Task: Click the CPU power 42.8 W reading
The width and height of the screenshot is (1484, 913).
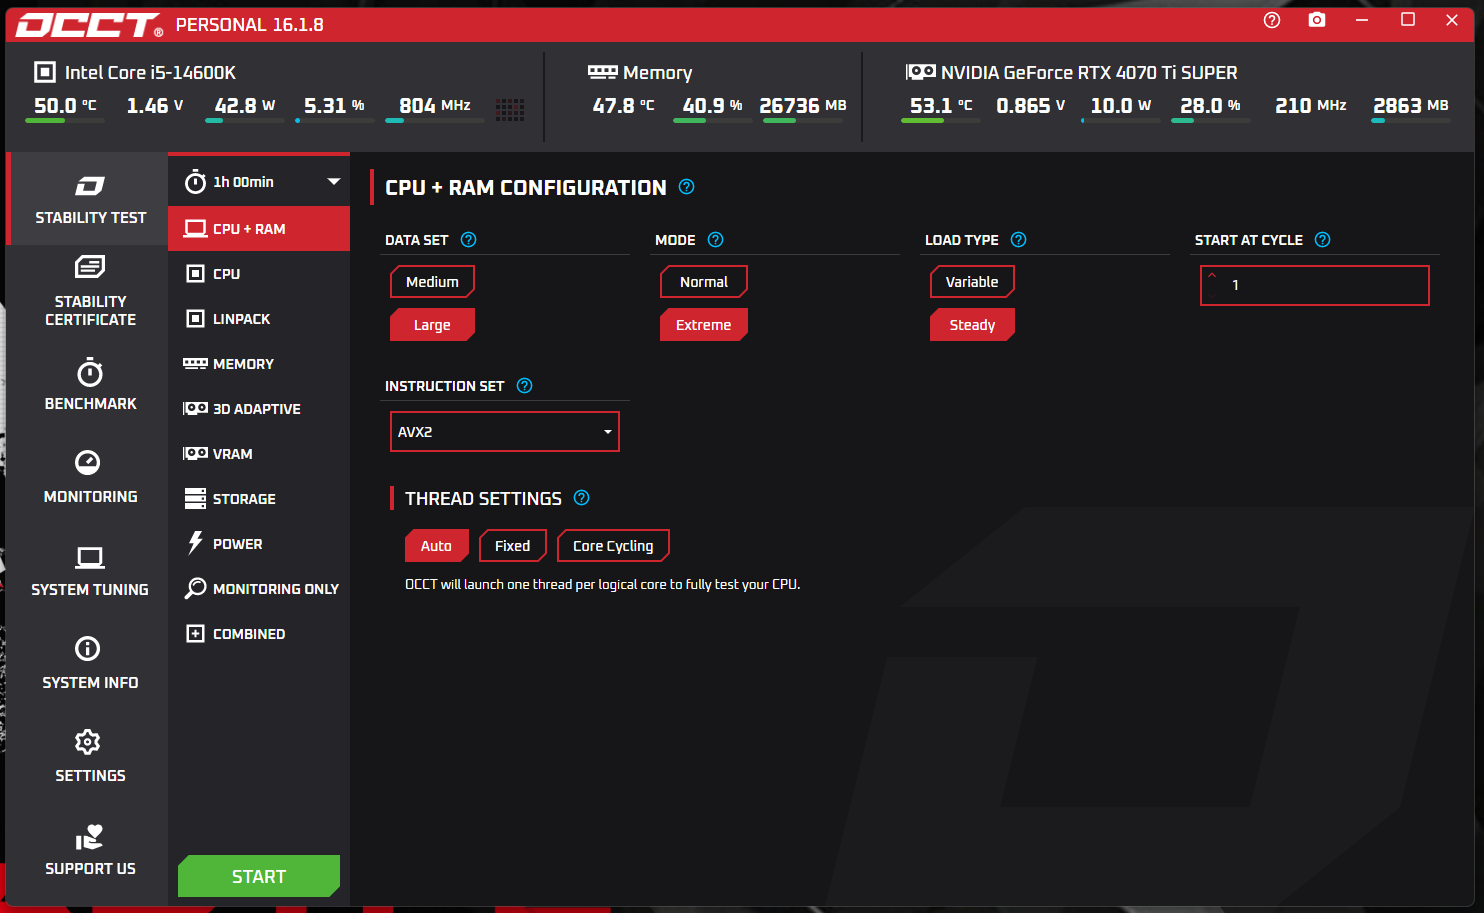Action: click(244, 106)
